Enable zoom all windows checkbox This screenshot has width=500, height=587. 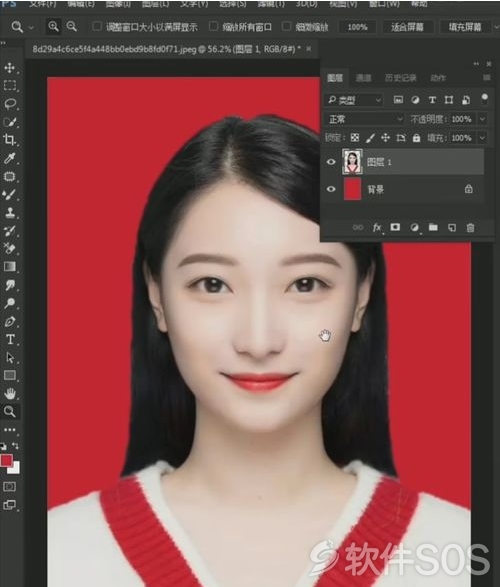point(213,26)
